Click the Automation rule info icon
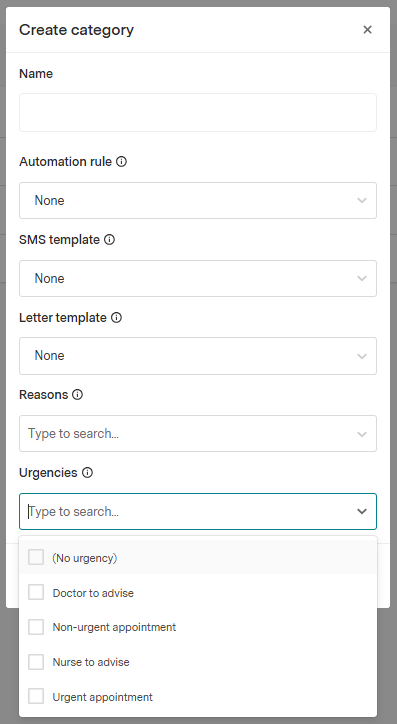This screenshot has height=724, width=397. tap(121, 162)
